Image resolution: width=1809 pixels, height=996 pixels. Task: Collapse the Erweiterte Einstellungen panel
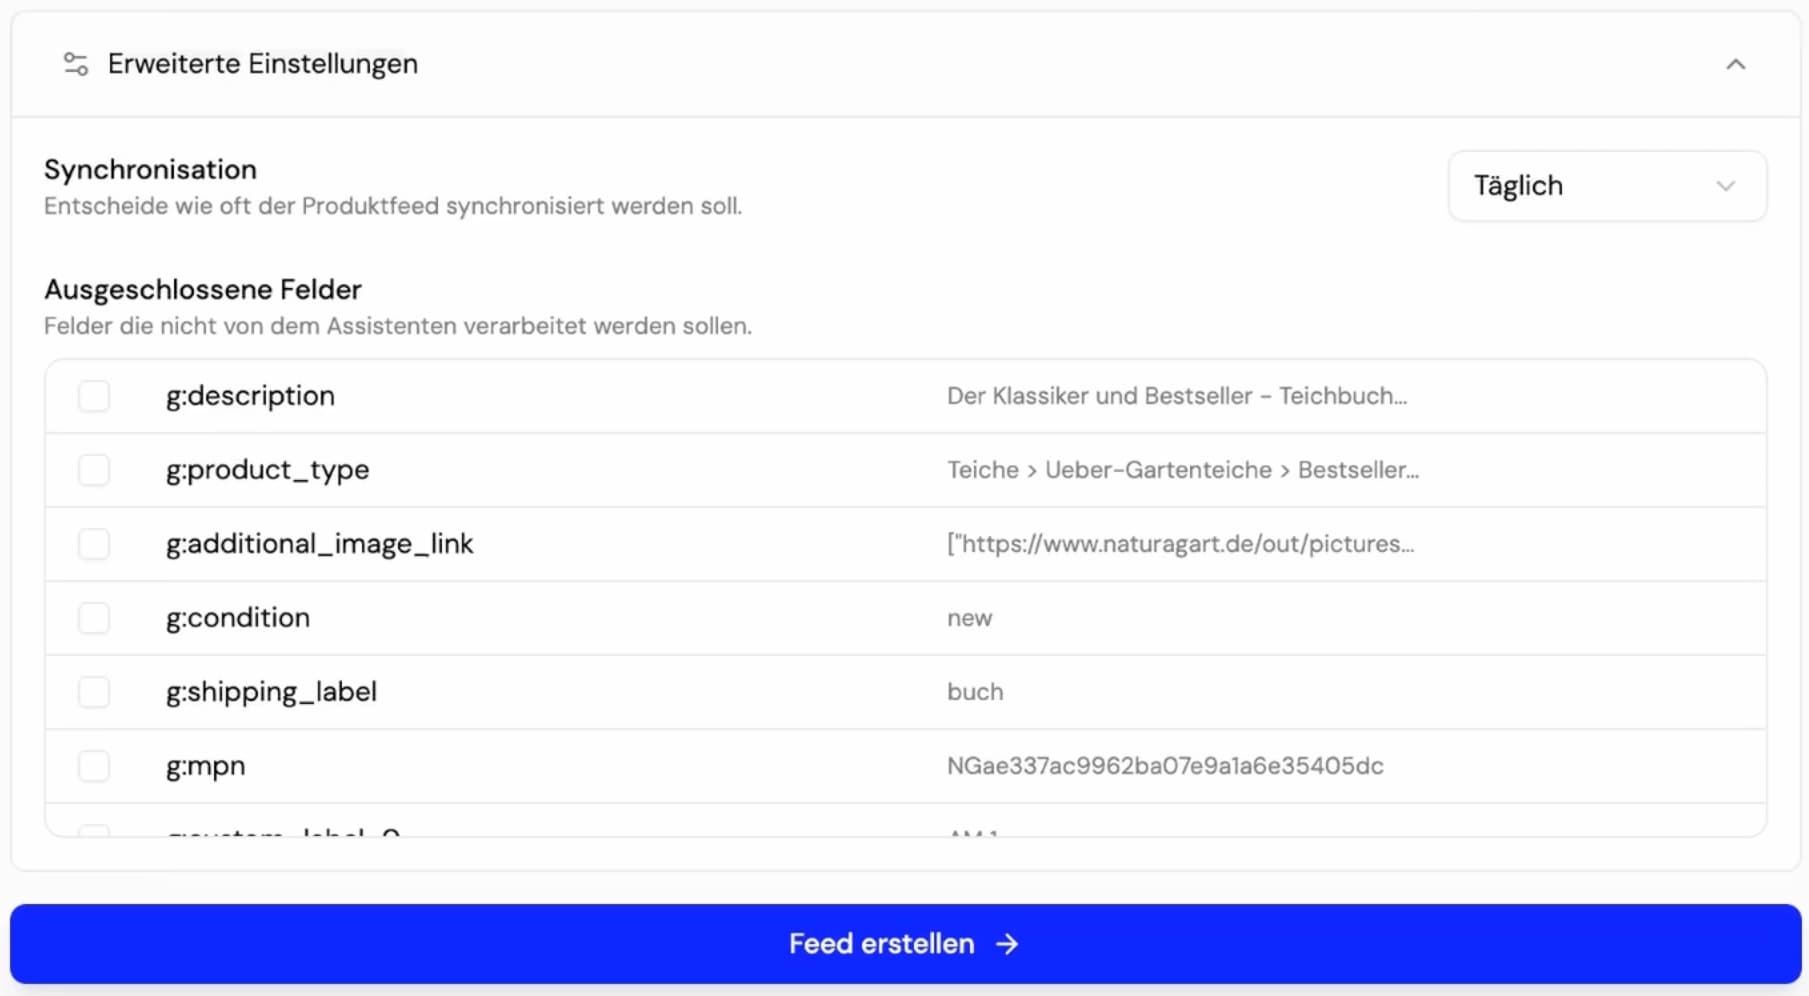1735,64
